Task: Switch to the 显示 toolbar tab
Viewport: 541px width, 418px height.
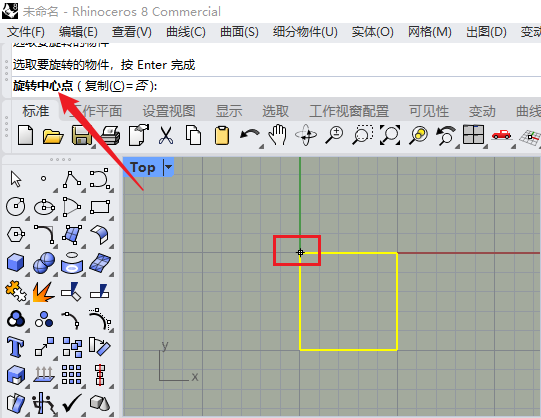Action: (x=229, y=111)
